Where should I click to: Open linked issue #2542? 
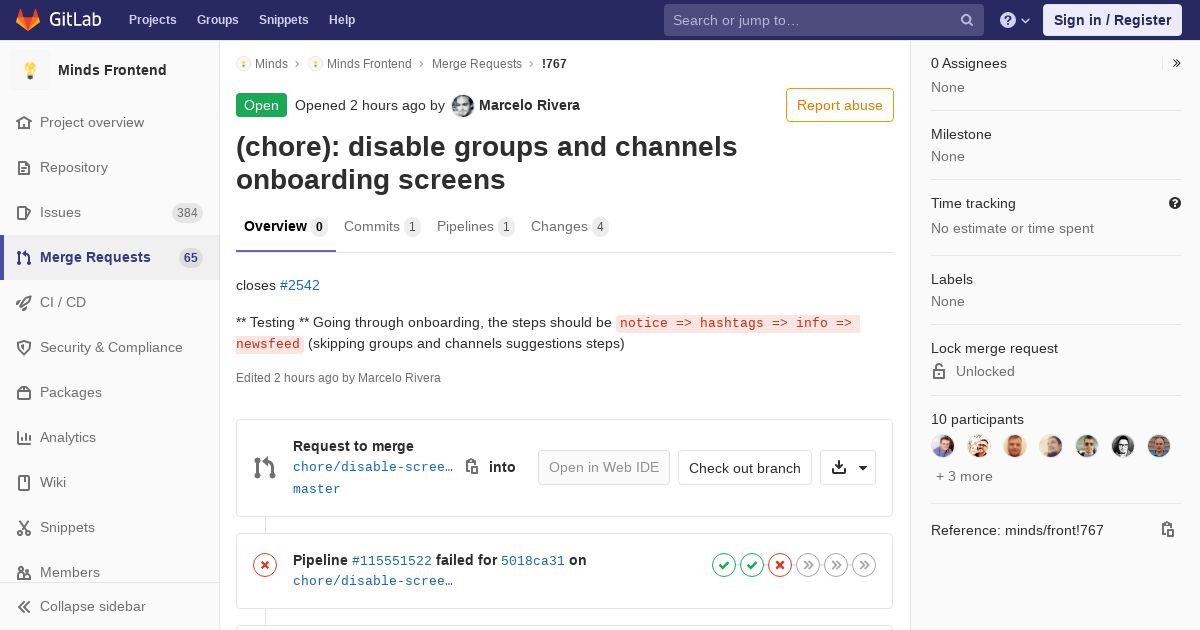click(x=300, y=285)
